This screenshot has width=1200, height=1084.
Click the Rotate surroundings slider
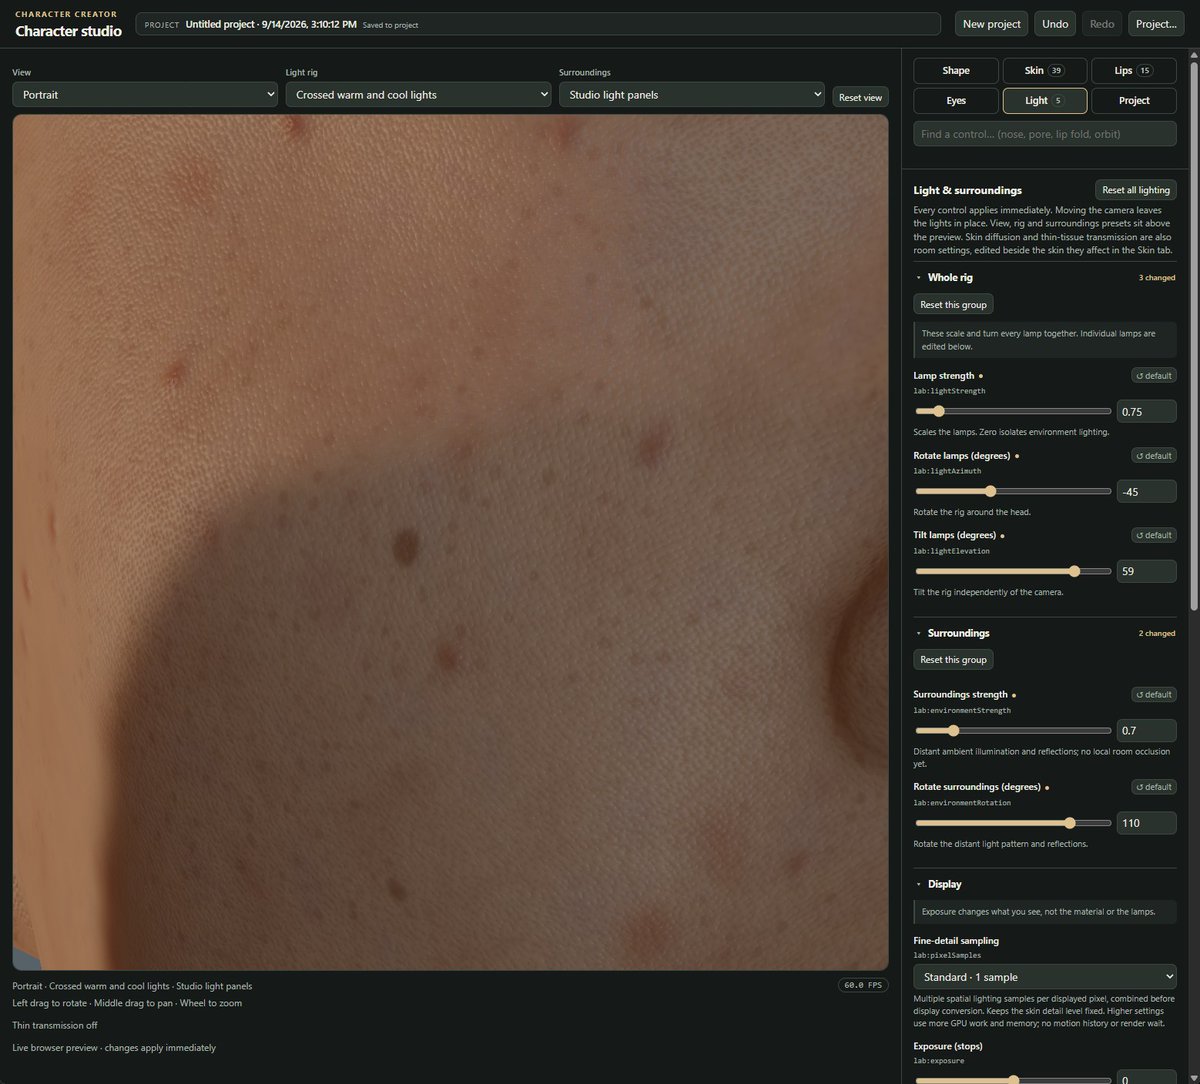[1013, 823]
